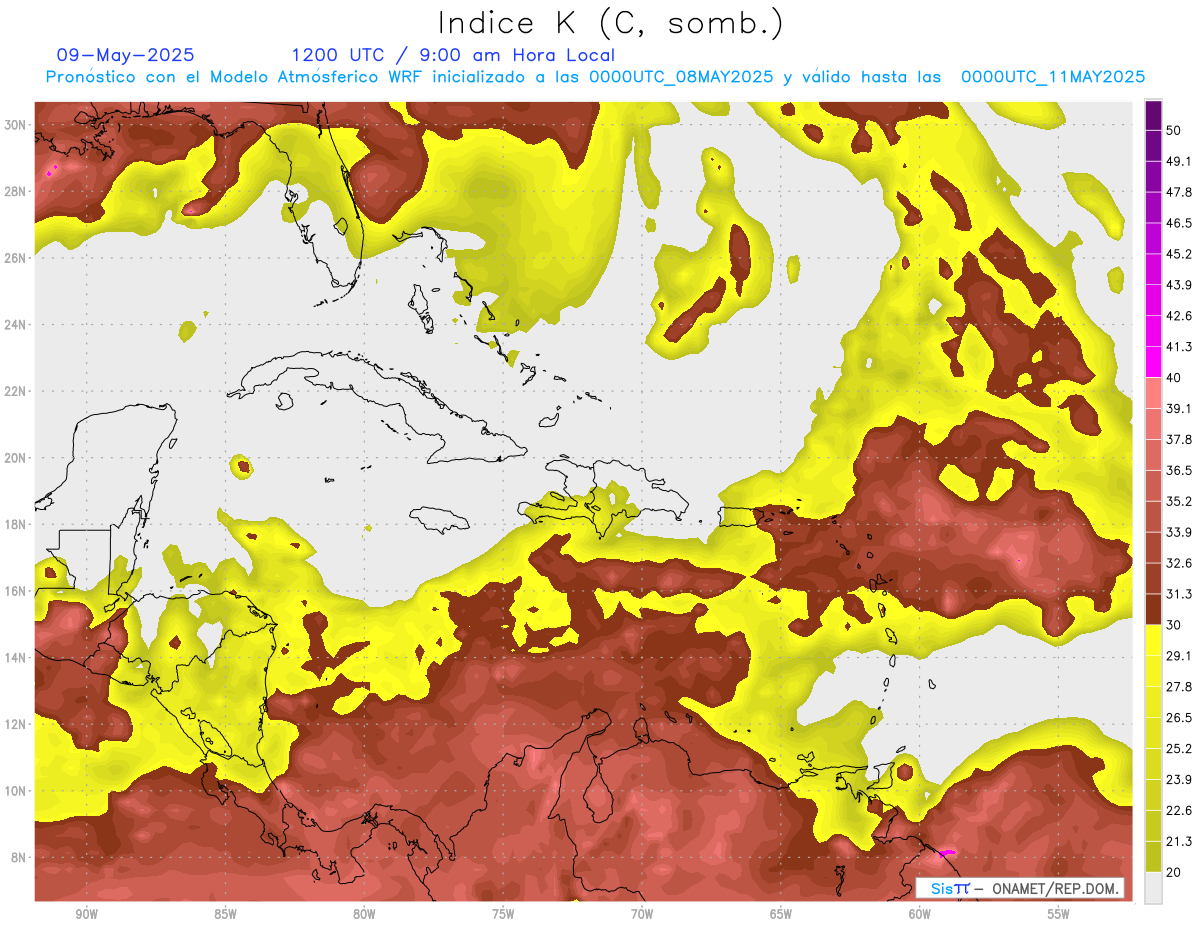Click the color bar value 41.3
The width and height of the screenshot is (1200, 927).
point(1180,347)
